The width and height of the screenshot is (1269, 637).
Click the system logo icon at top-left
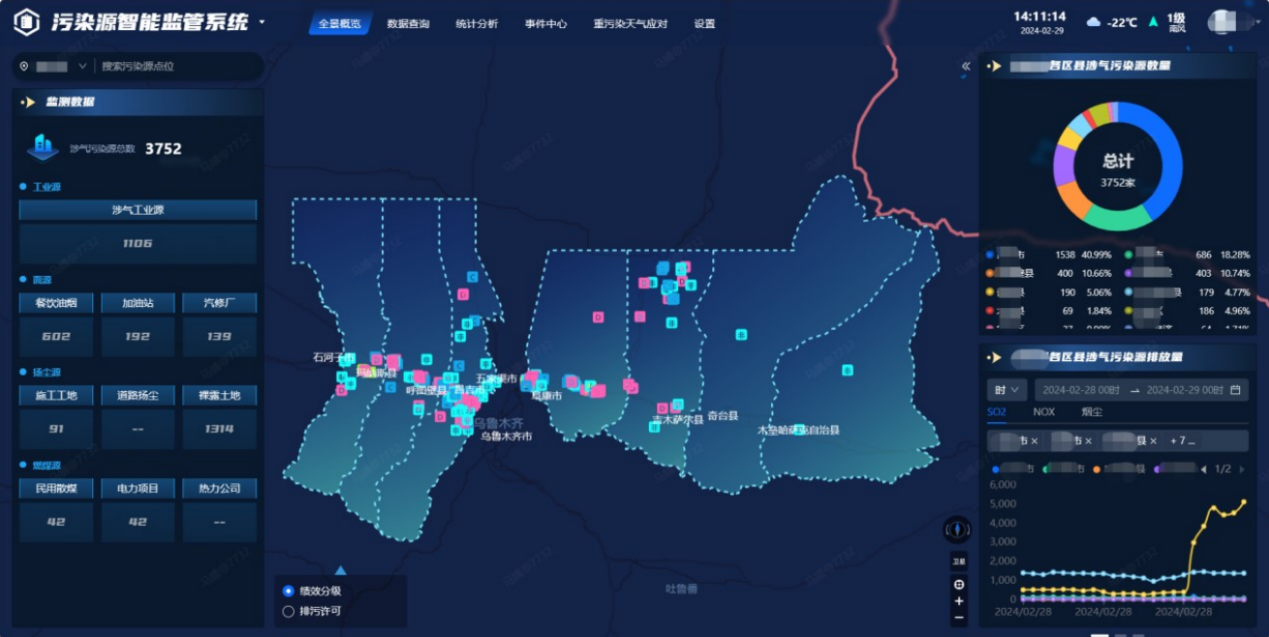click(x=27, y=22)
